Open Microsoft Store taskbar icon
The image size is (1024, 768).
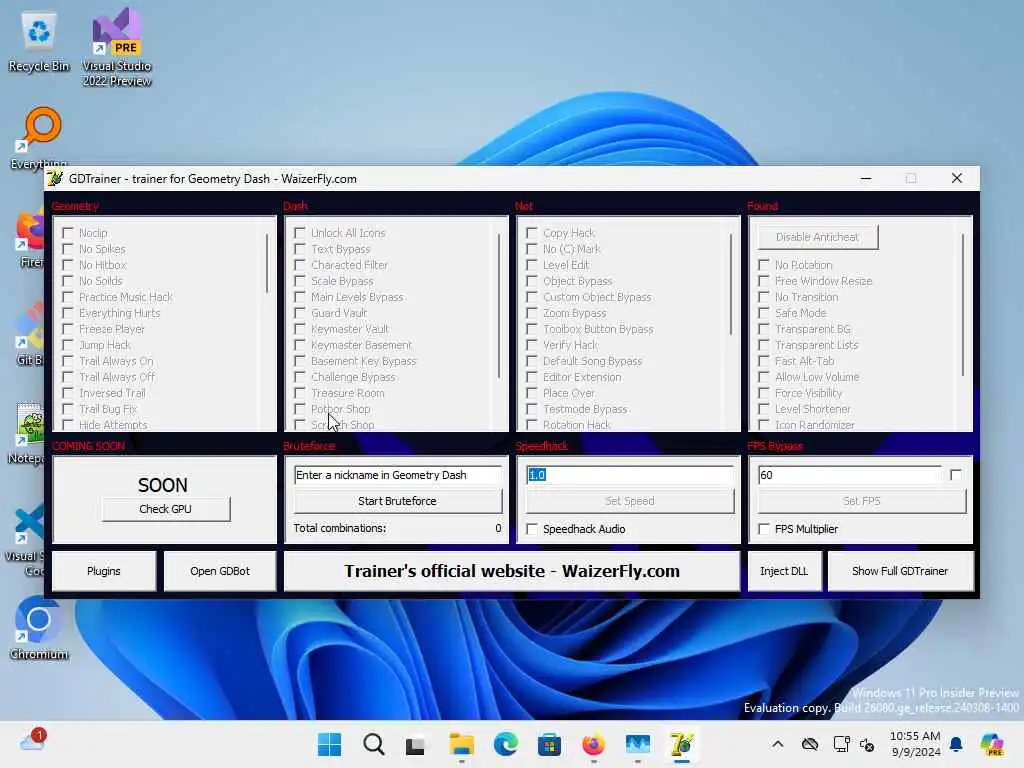point(549,744)
